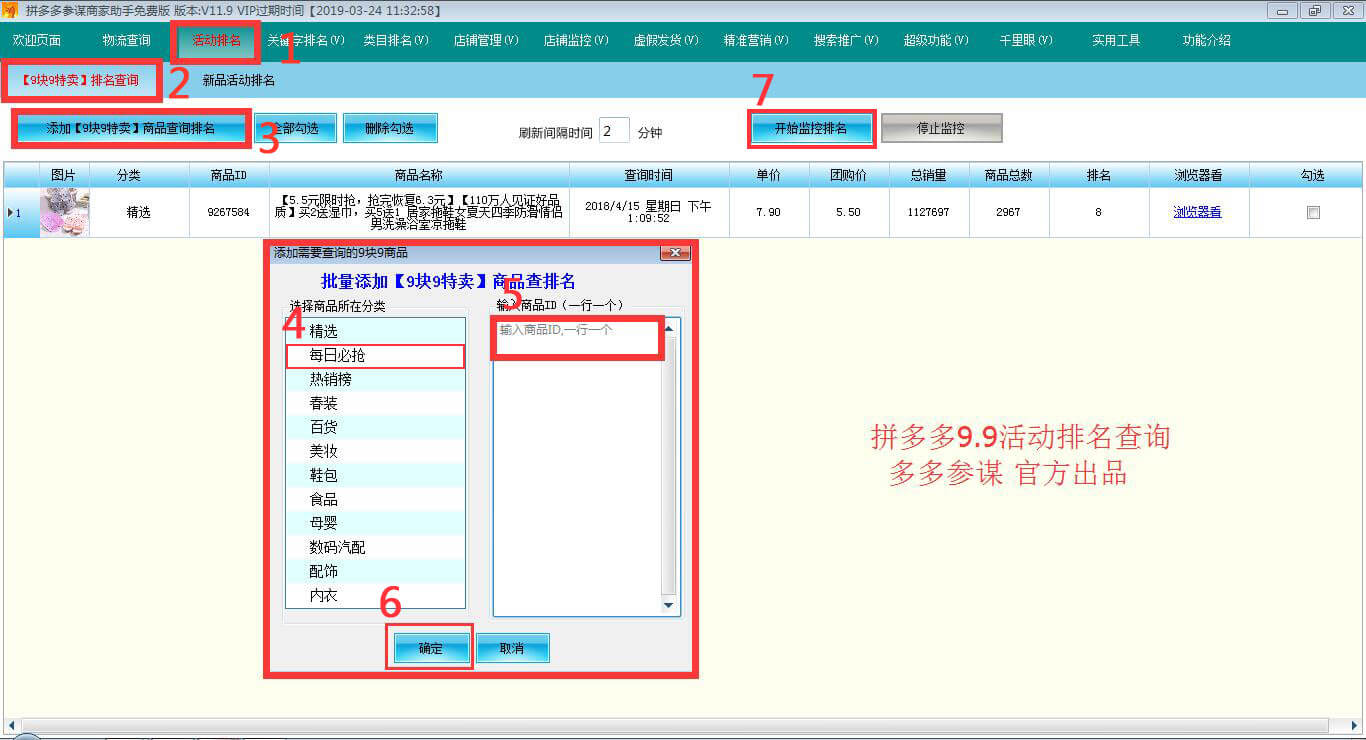The height and width of the screenshot is (740, 1366).
Task: Focus the 刷新间隔时间 minutes input field
Action: pos(614,130)
